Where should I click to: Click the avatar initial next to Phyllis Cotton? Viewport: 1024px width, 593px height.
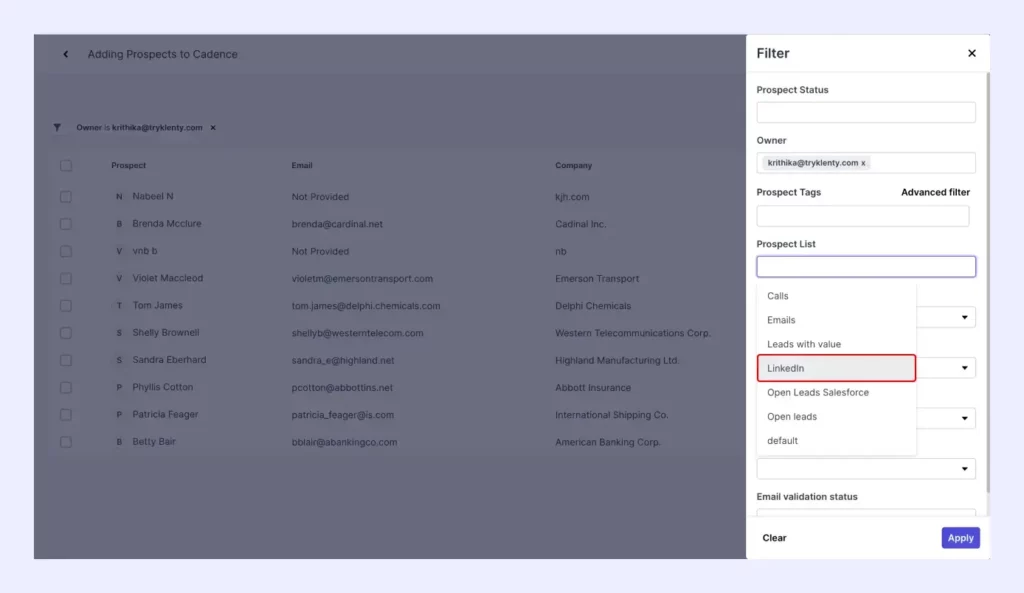119,387
